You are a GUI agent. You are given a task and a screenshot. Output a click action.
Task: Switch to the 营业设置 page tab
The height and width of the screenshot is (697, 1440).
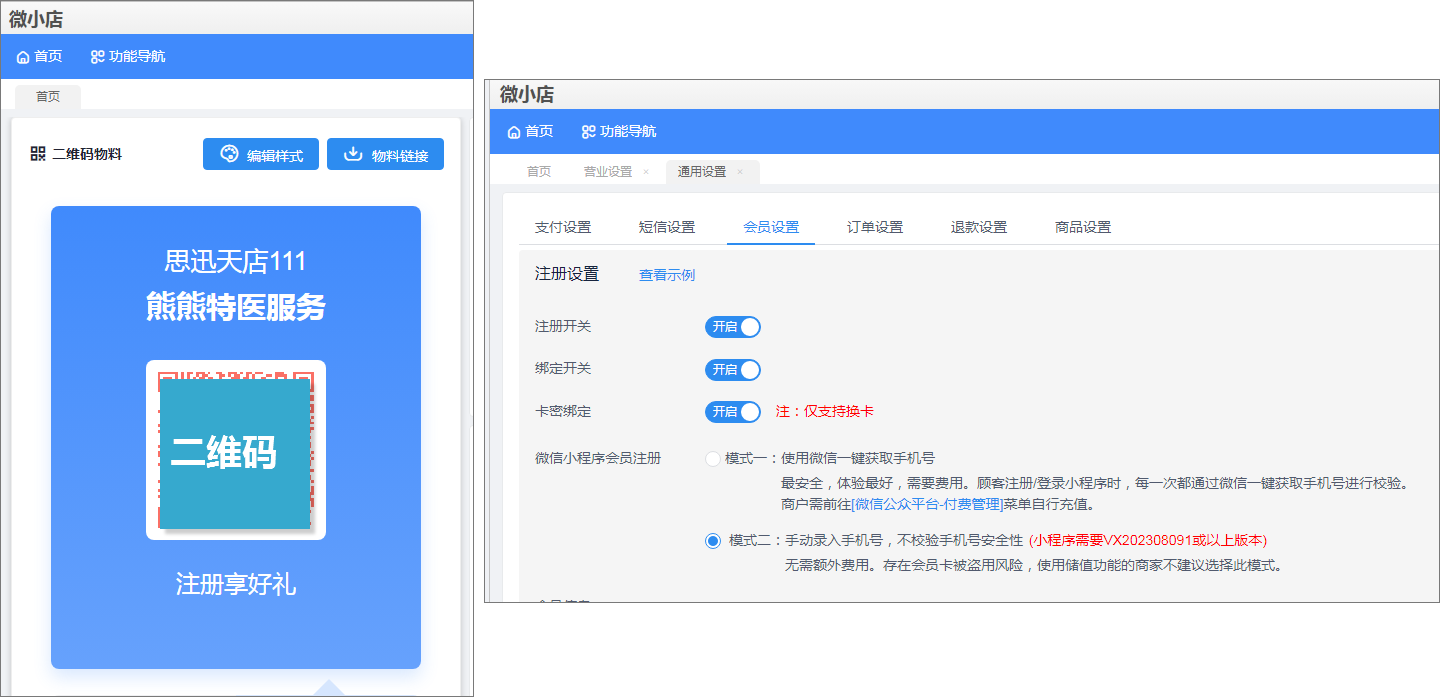point(608,172)
